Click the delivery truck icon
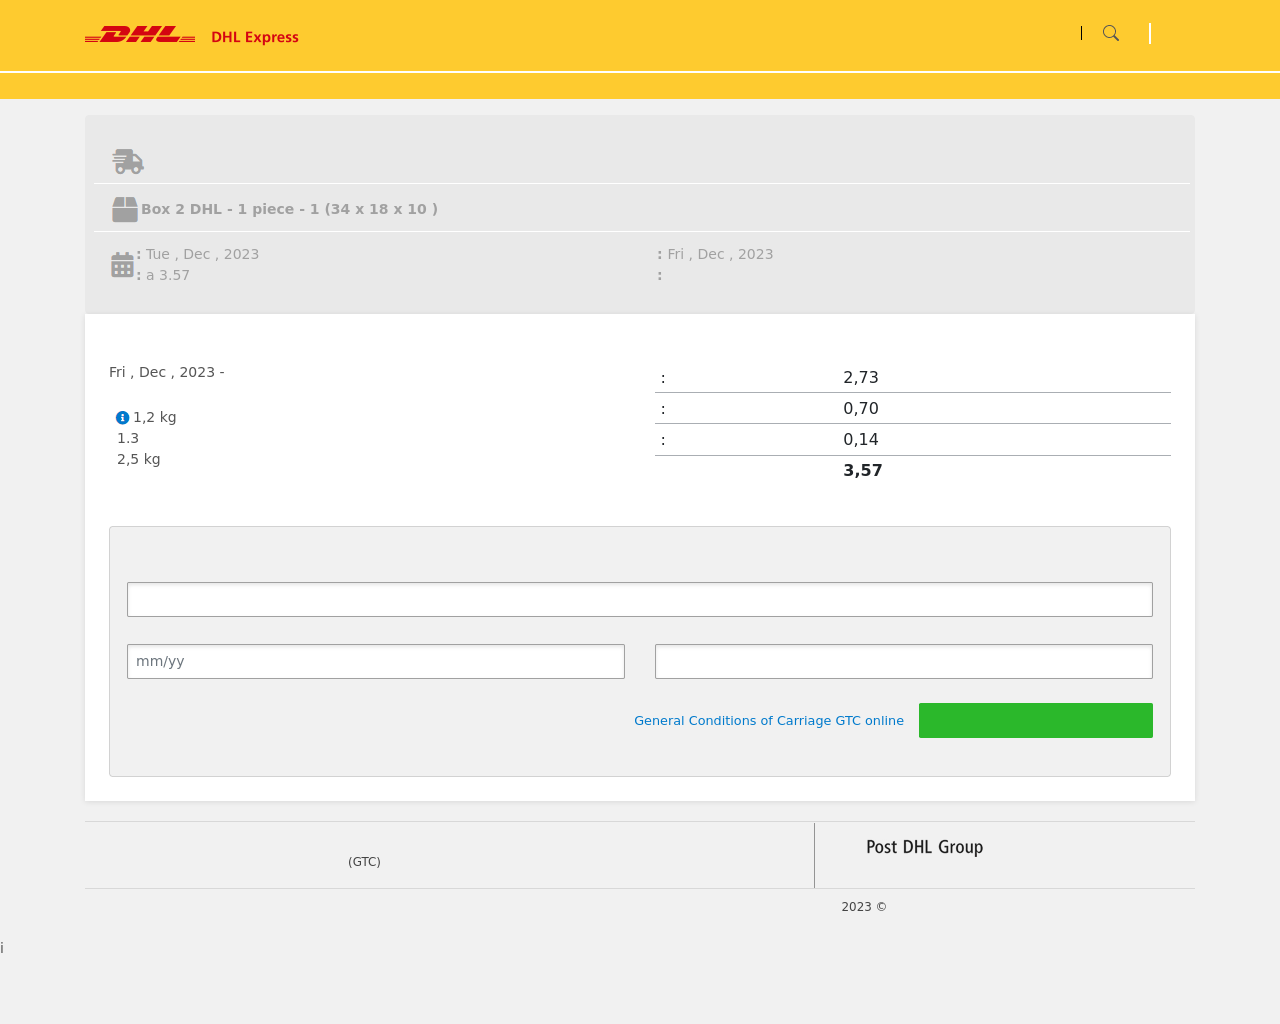This screenshot has height=1024, width=1280. coord(128,161)
